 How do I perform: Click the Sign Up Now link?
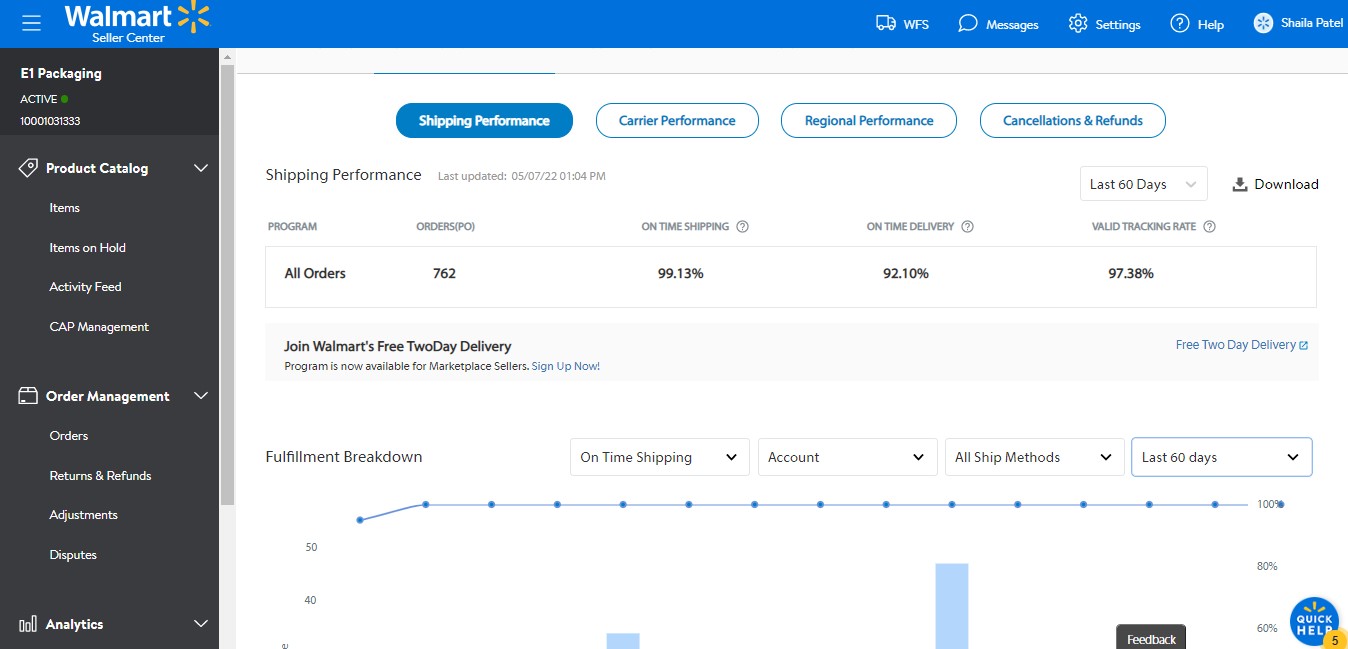tap(565, 366)
